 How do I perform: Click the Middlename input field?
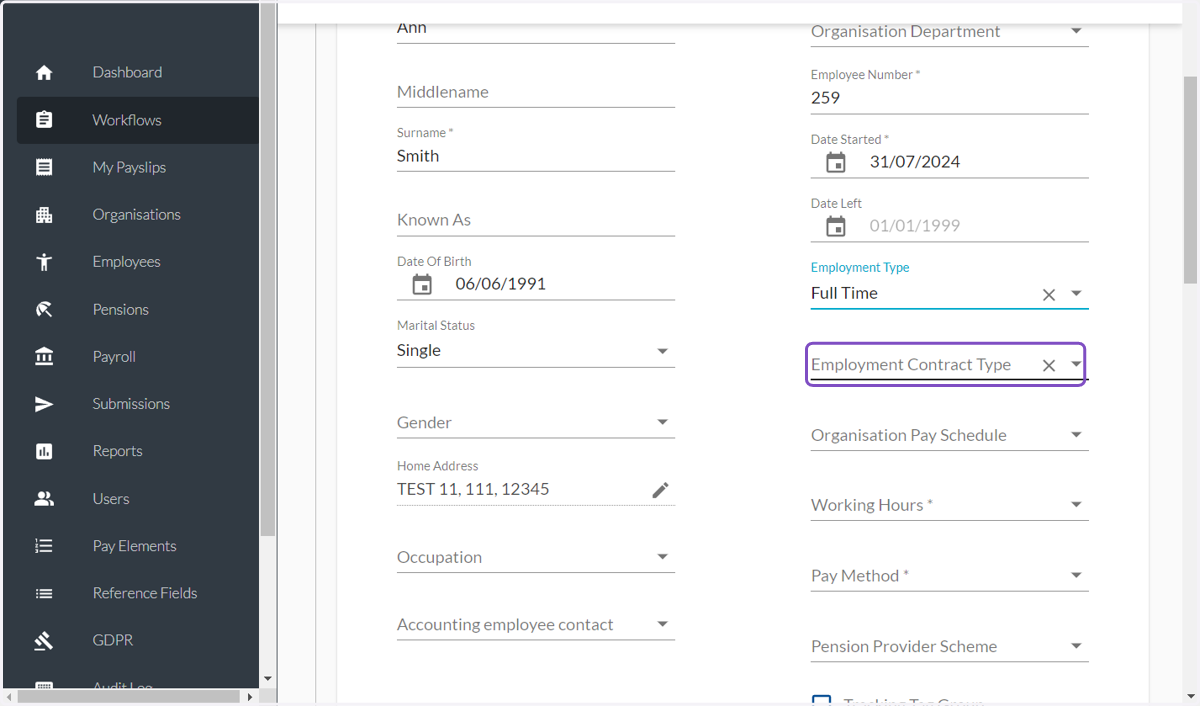[536, 92]
